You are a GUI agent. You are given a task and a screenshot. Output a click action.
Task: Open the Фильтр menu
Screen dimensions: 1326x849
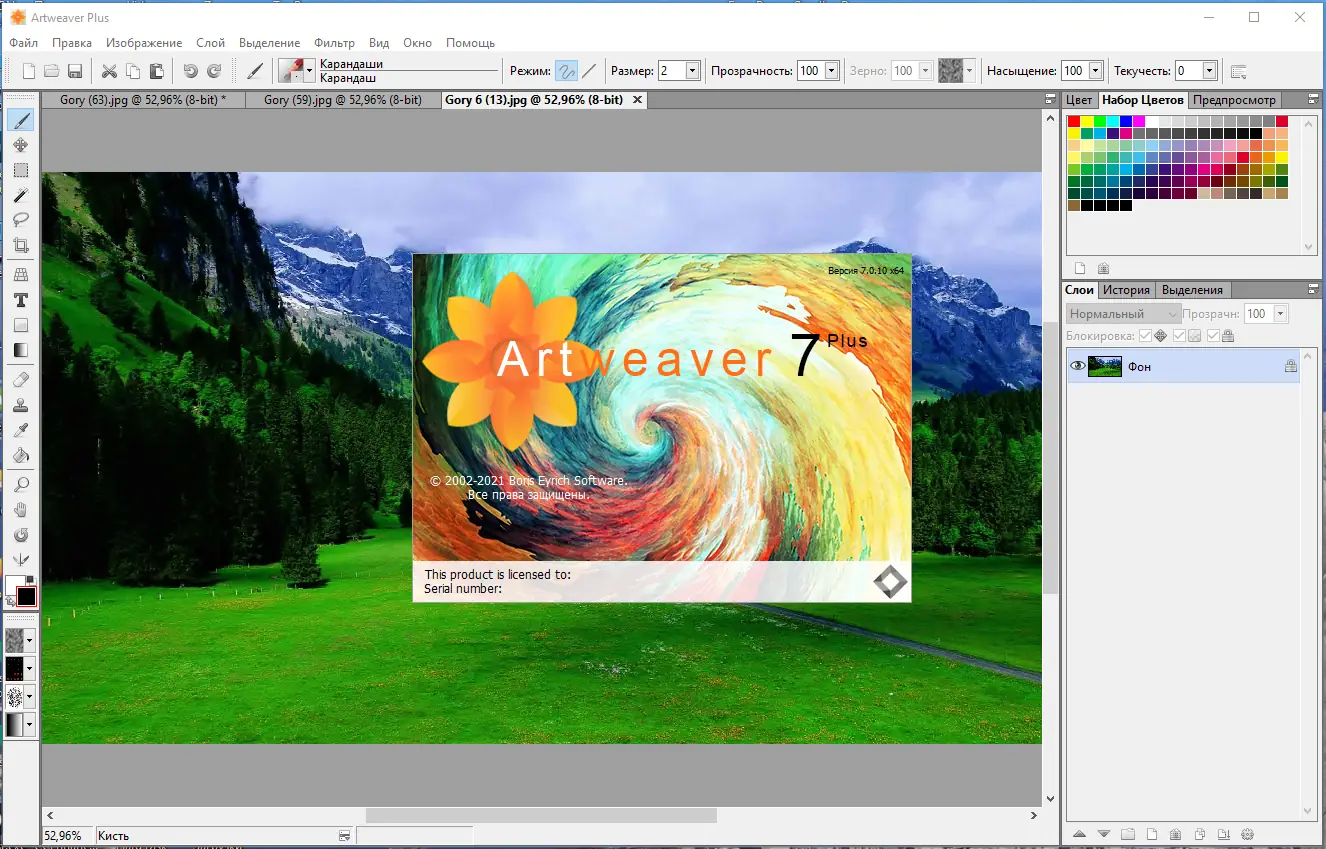(334, 42)
